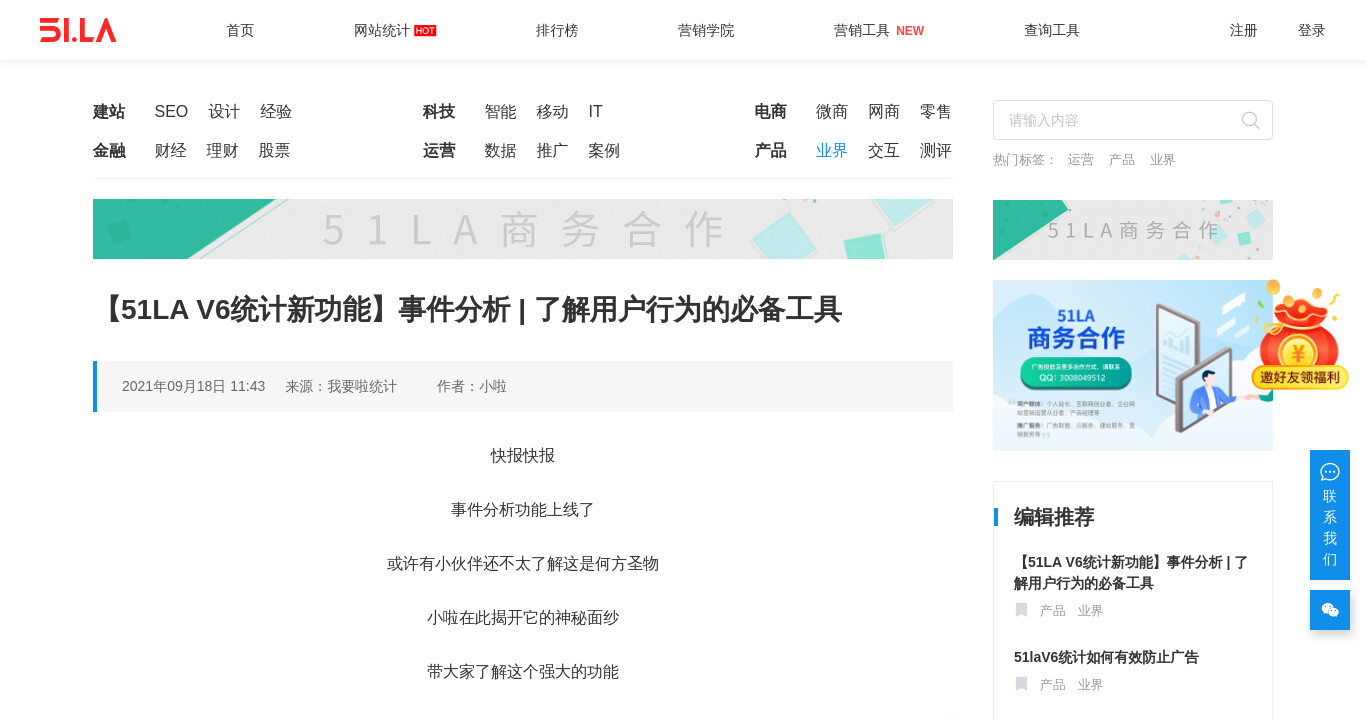Select the 理财 category
1366x720 pixels.
click(222, 151)
